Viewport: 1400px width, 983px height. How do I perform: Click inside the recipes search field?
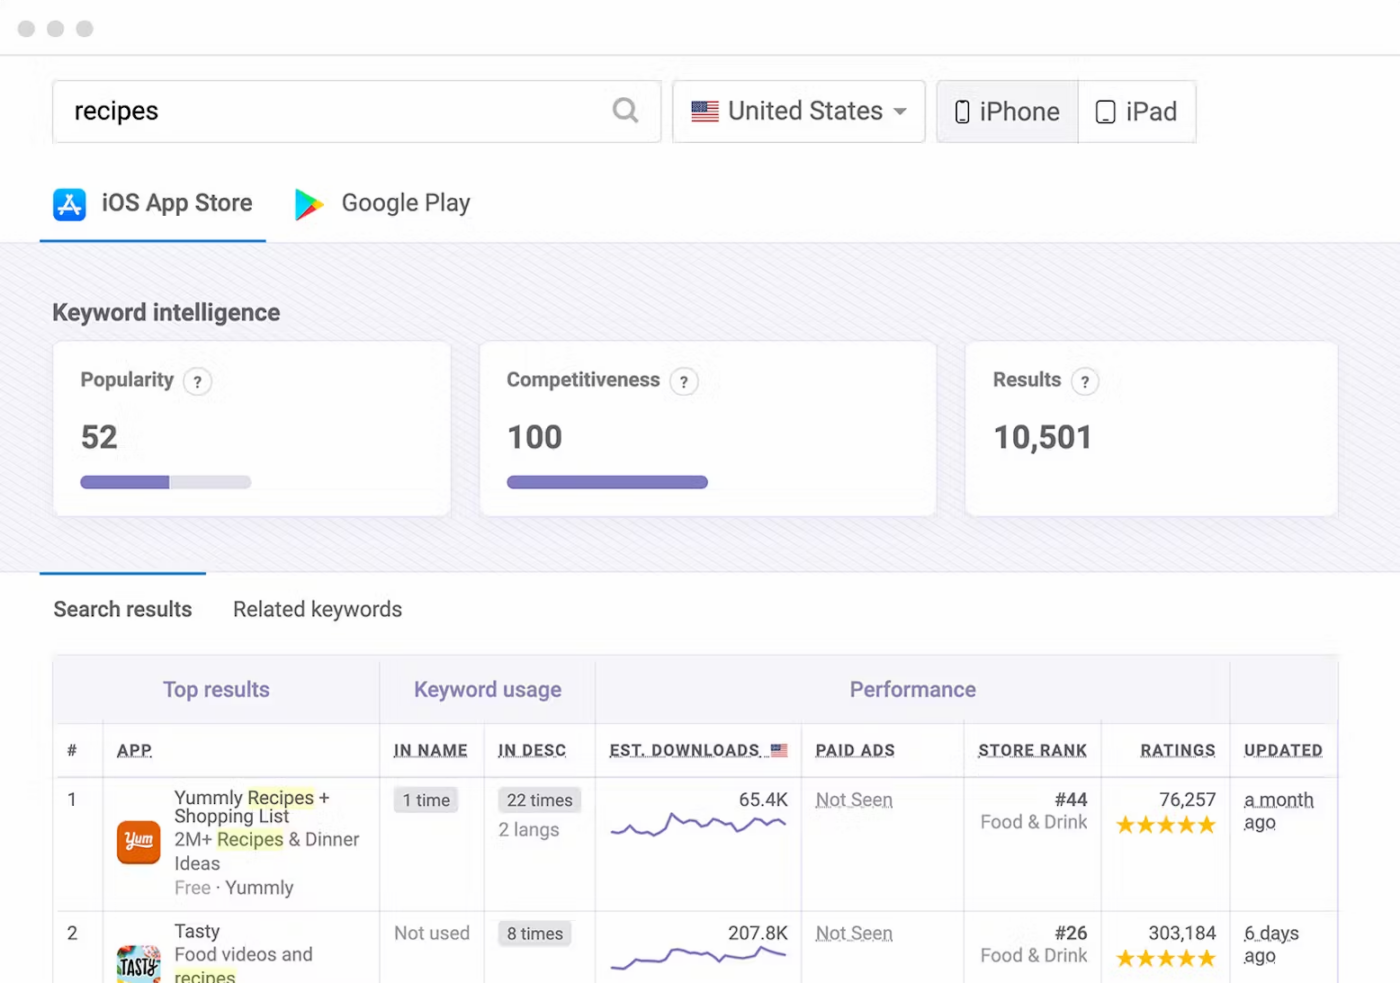click(300, 111)
